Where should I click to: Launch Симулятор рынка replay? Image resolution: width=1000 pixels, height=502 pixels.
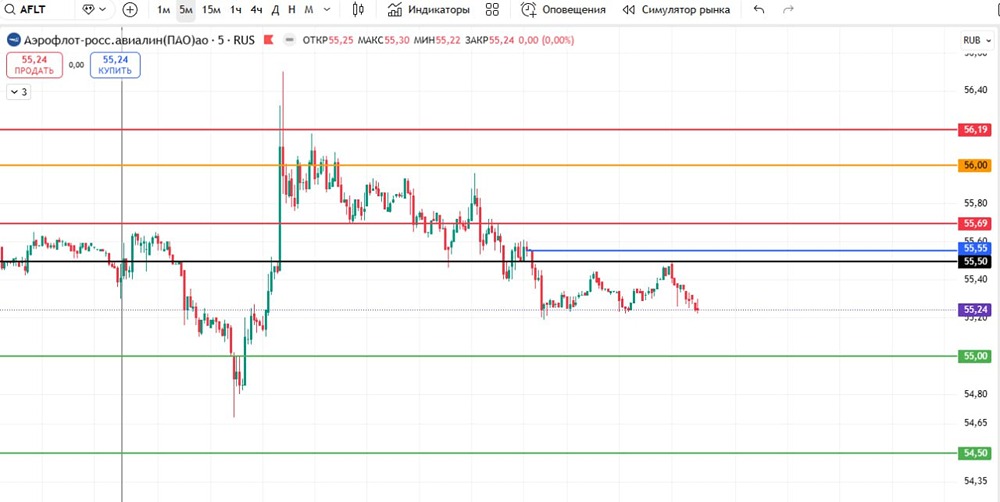tap(676, 10)
